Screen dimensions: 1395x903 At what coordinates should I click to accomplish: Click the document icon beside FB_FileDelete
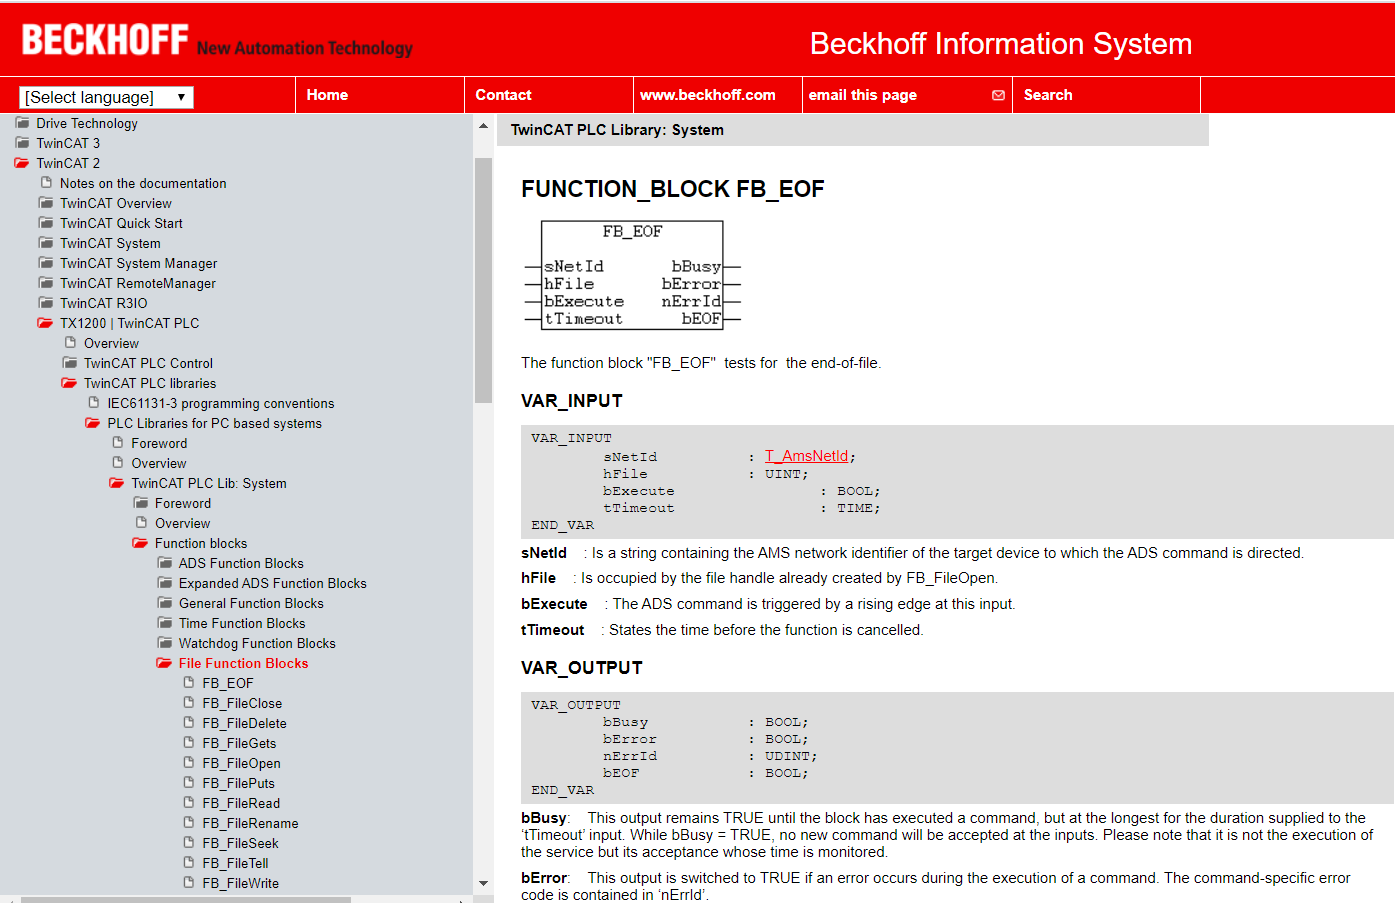tap(189, 722)
